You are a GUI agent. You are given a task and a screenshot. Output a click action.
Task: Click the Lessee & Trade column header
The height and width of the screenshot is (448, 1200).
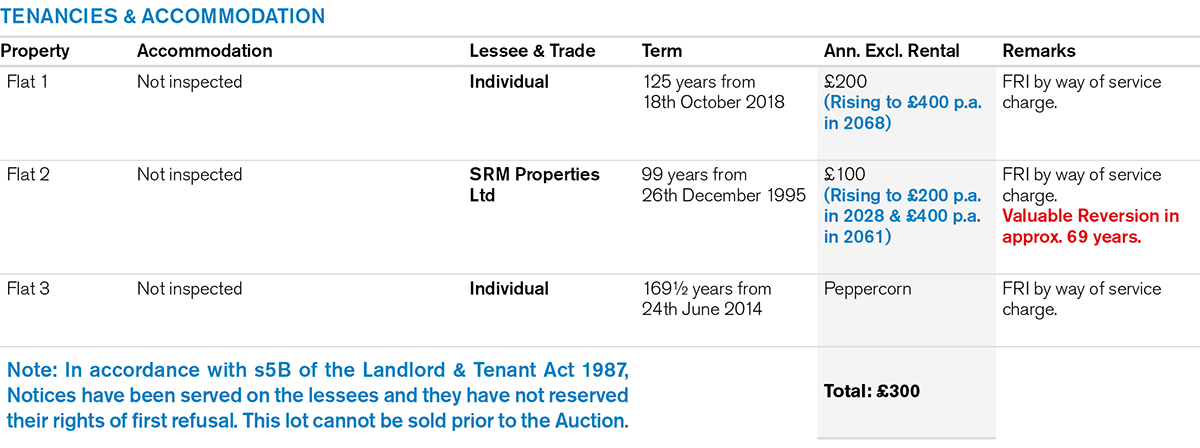pyautogui.click(x=532, y=51)
